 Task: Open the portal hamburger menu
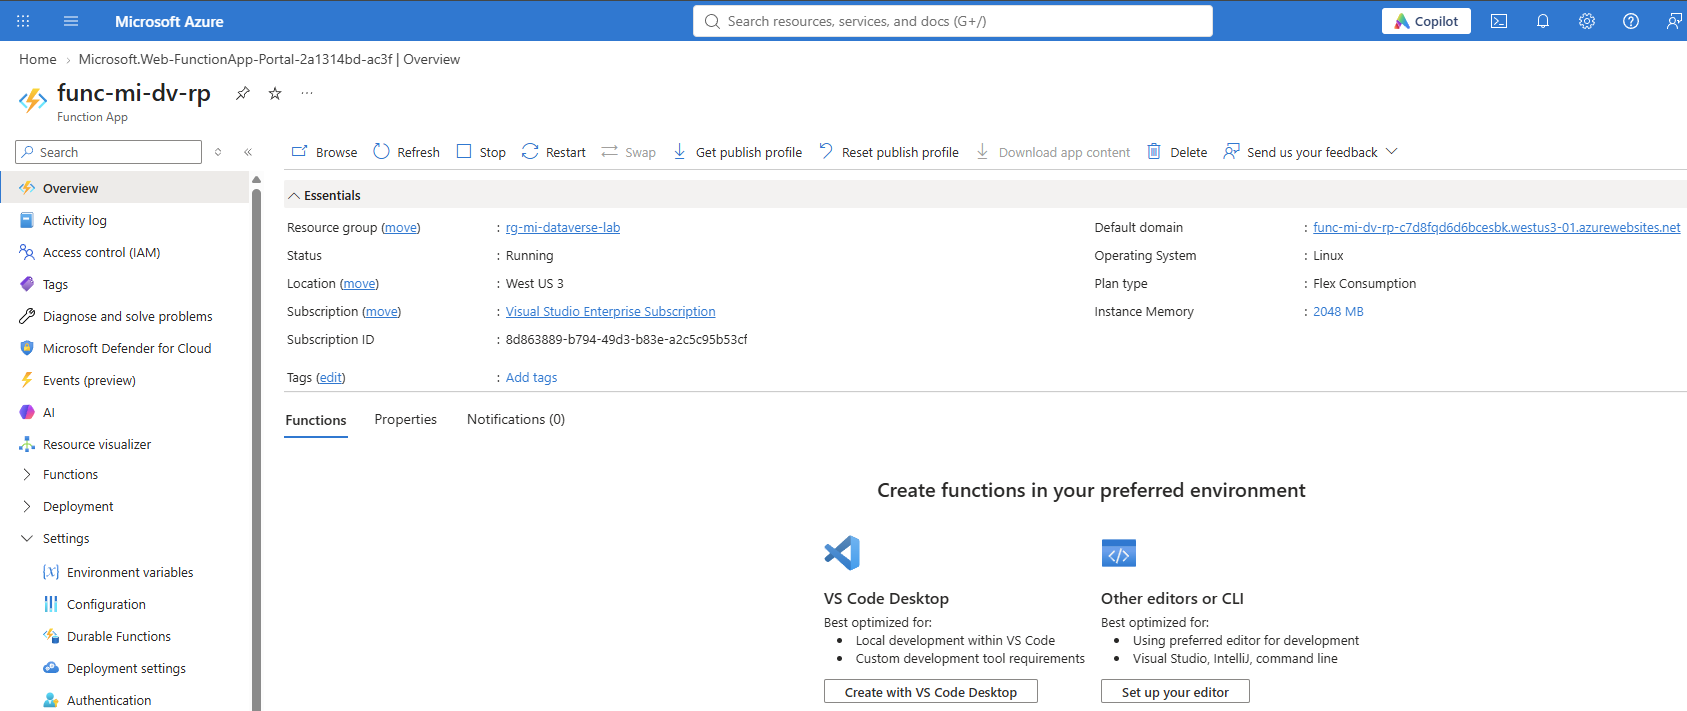point(71,21)
